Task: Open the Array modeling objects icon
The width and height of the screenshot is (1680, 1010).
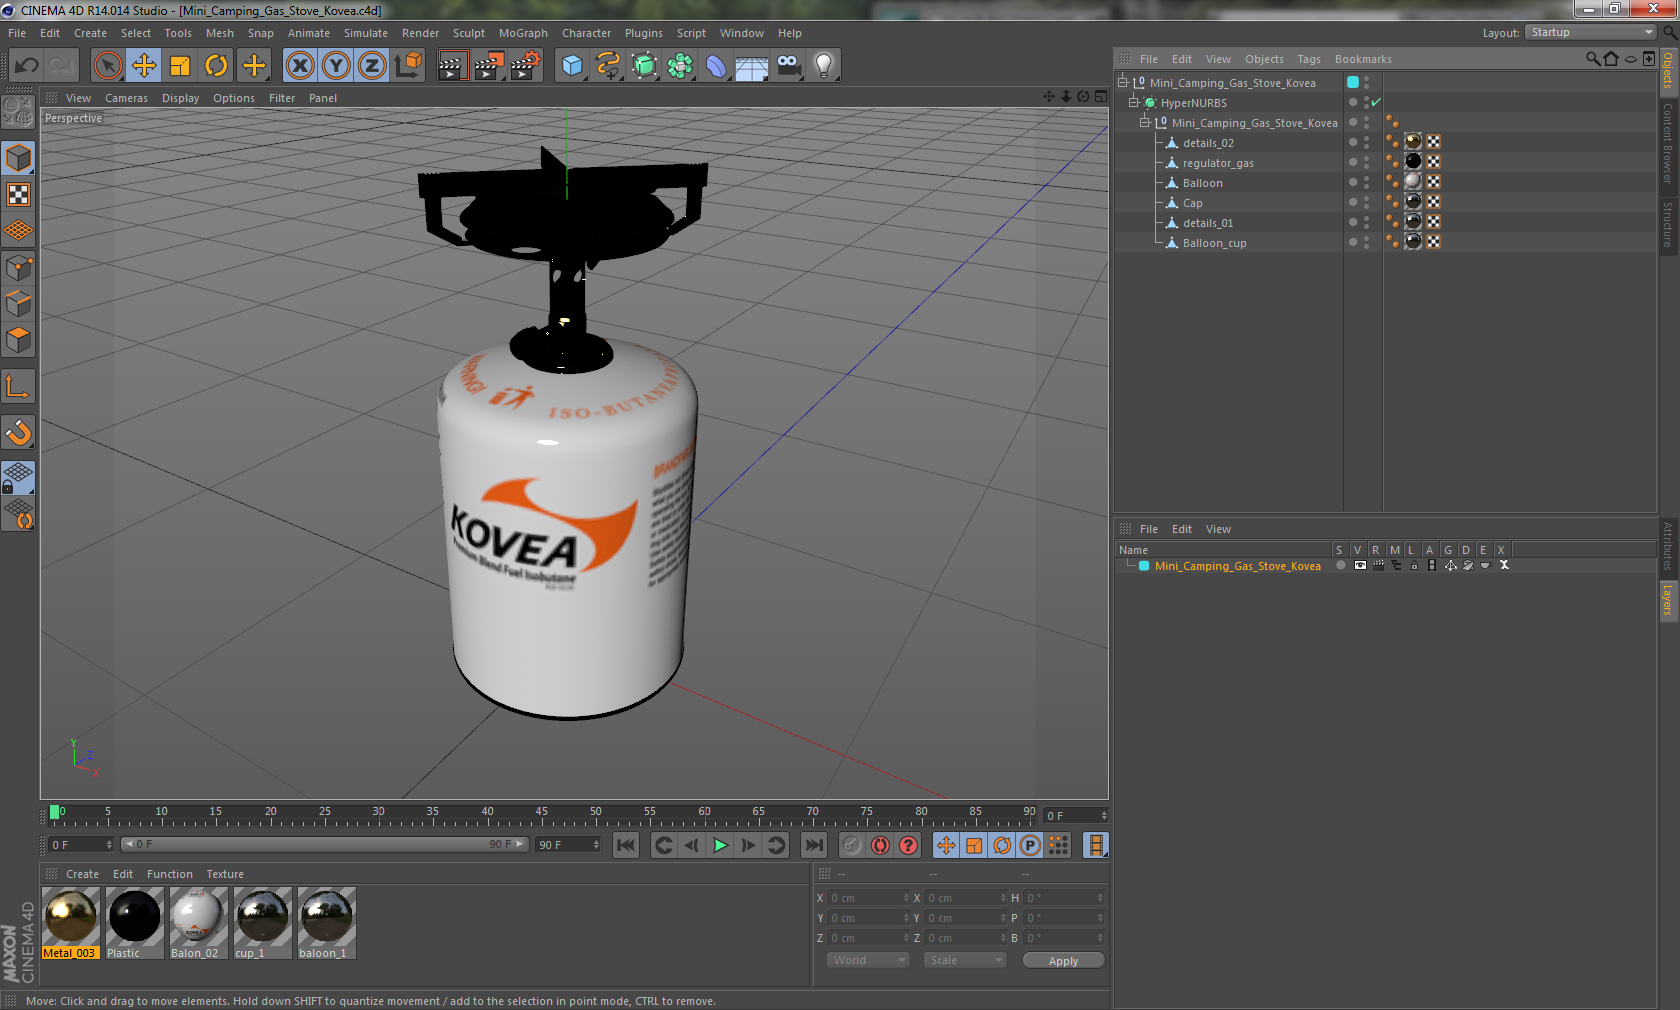Action: [680, 66]
